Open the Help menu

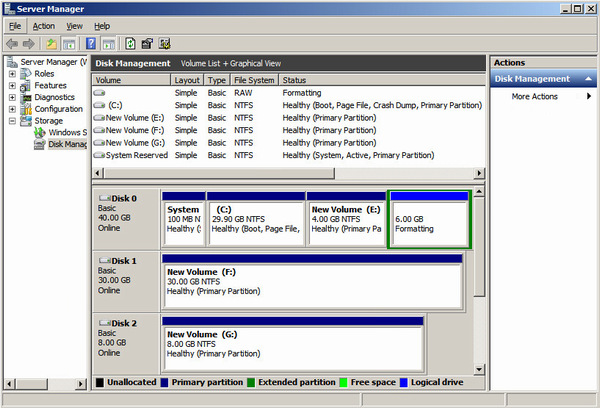click(x=102, y=26)
